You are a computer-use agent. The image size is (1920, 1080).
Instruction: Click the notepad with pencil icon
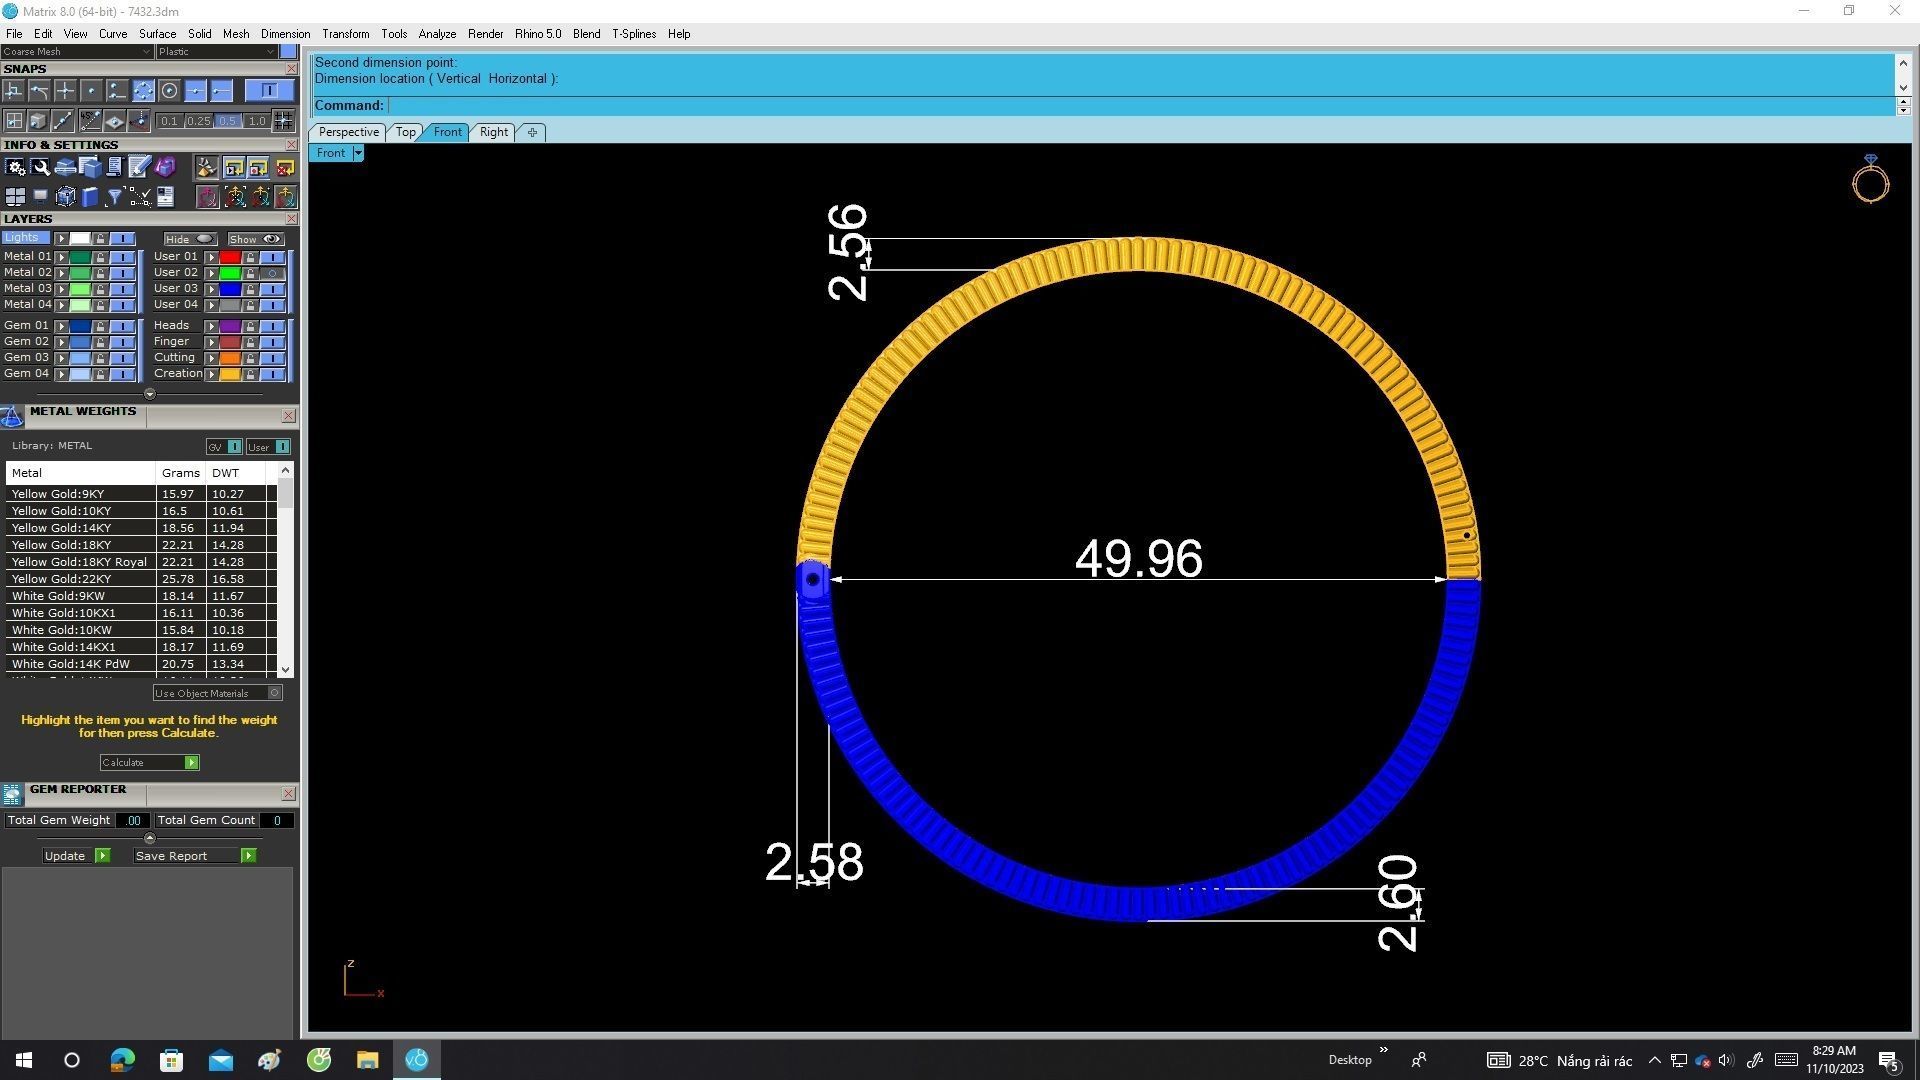(x=139, y=168)
